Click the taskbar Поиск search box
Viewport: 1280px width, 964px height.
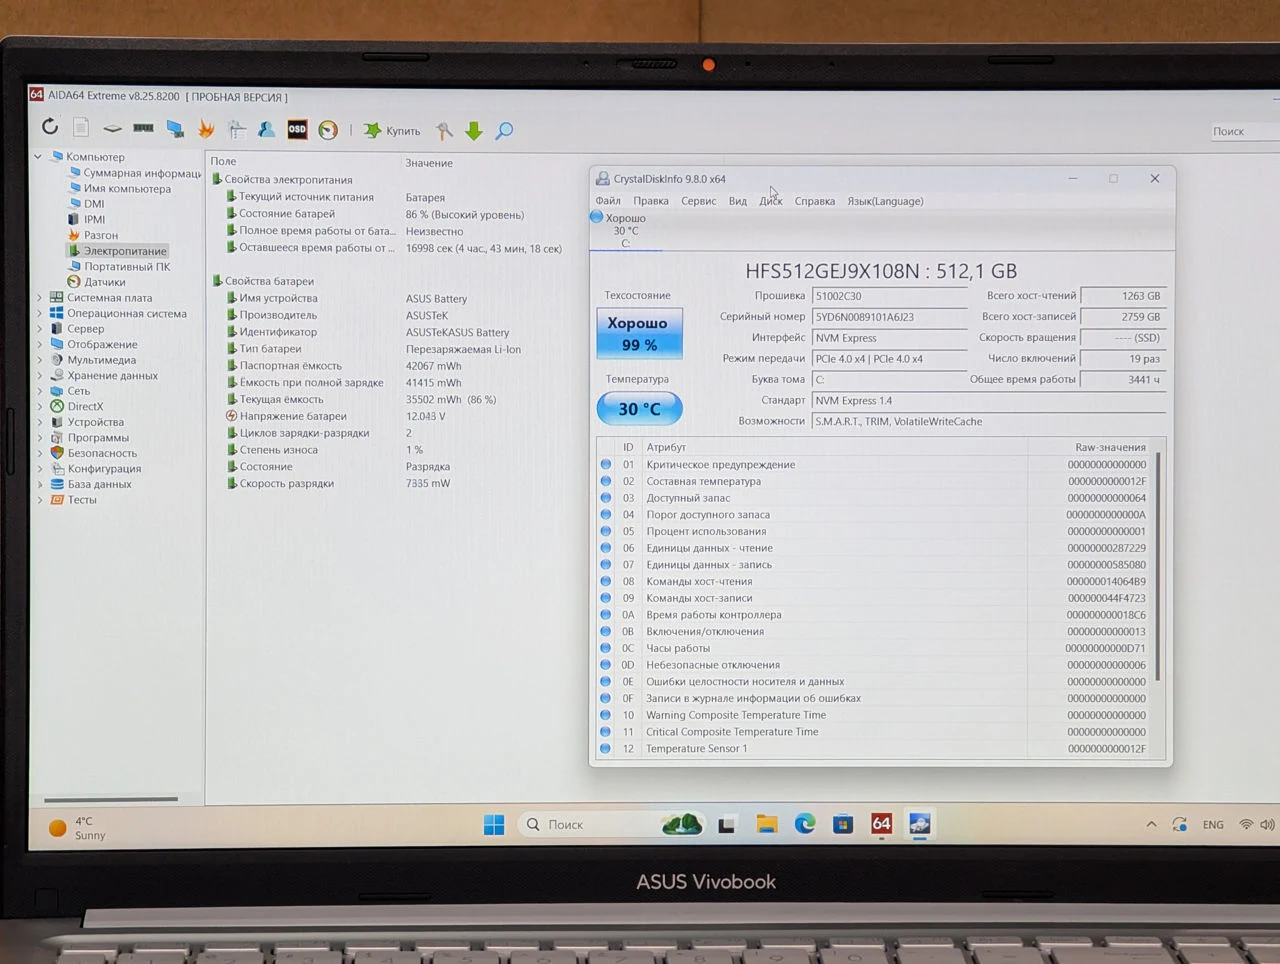tap(613, 824)
